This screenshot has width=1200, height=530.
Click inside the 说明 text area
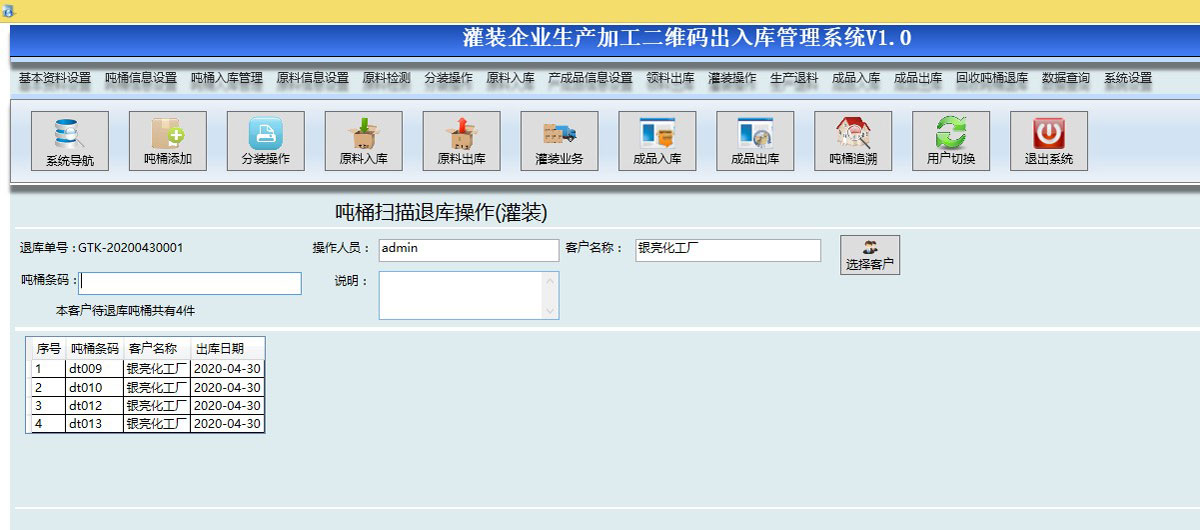tap(460, 295)
